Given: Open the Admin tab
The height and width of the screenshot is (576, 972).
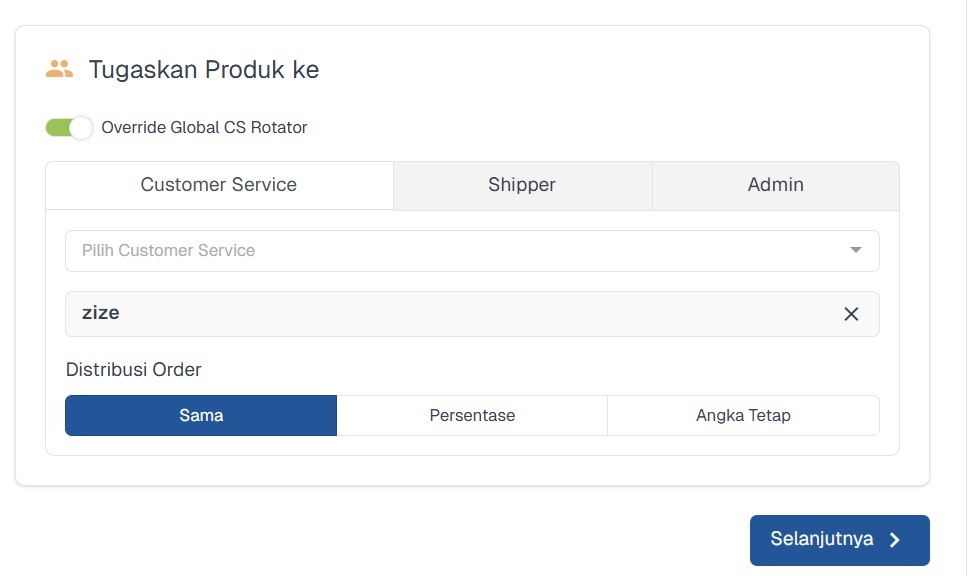Looking at the screenshot, I should (775, 185).
